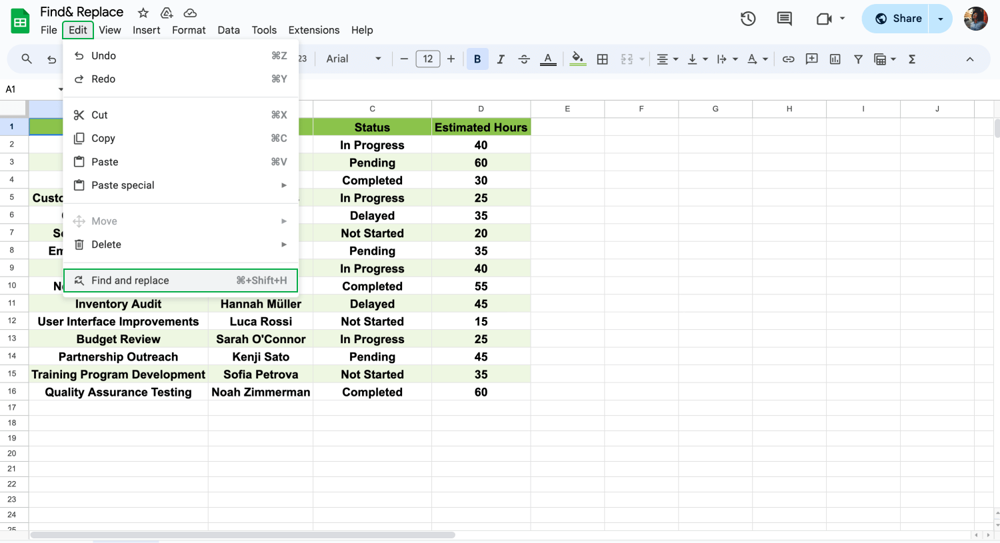This screenshot has width=1000, height=543.
Task: Click the borders grid icon
Action: (x=602, y=59)
